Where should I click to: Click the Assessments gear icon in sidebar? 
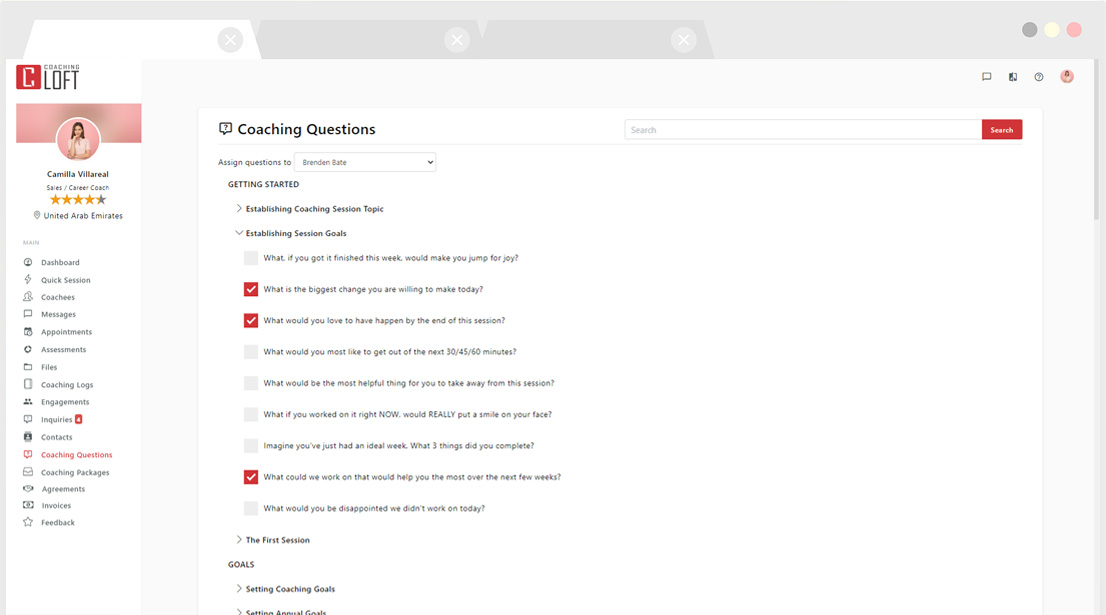28,350
